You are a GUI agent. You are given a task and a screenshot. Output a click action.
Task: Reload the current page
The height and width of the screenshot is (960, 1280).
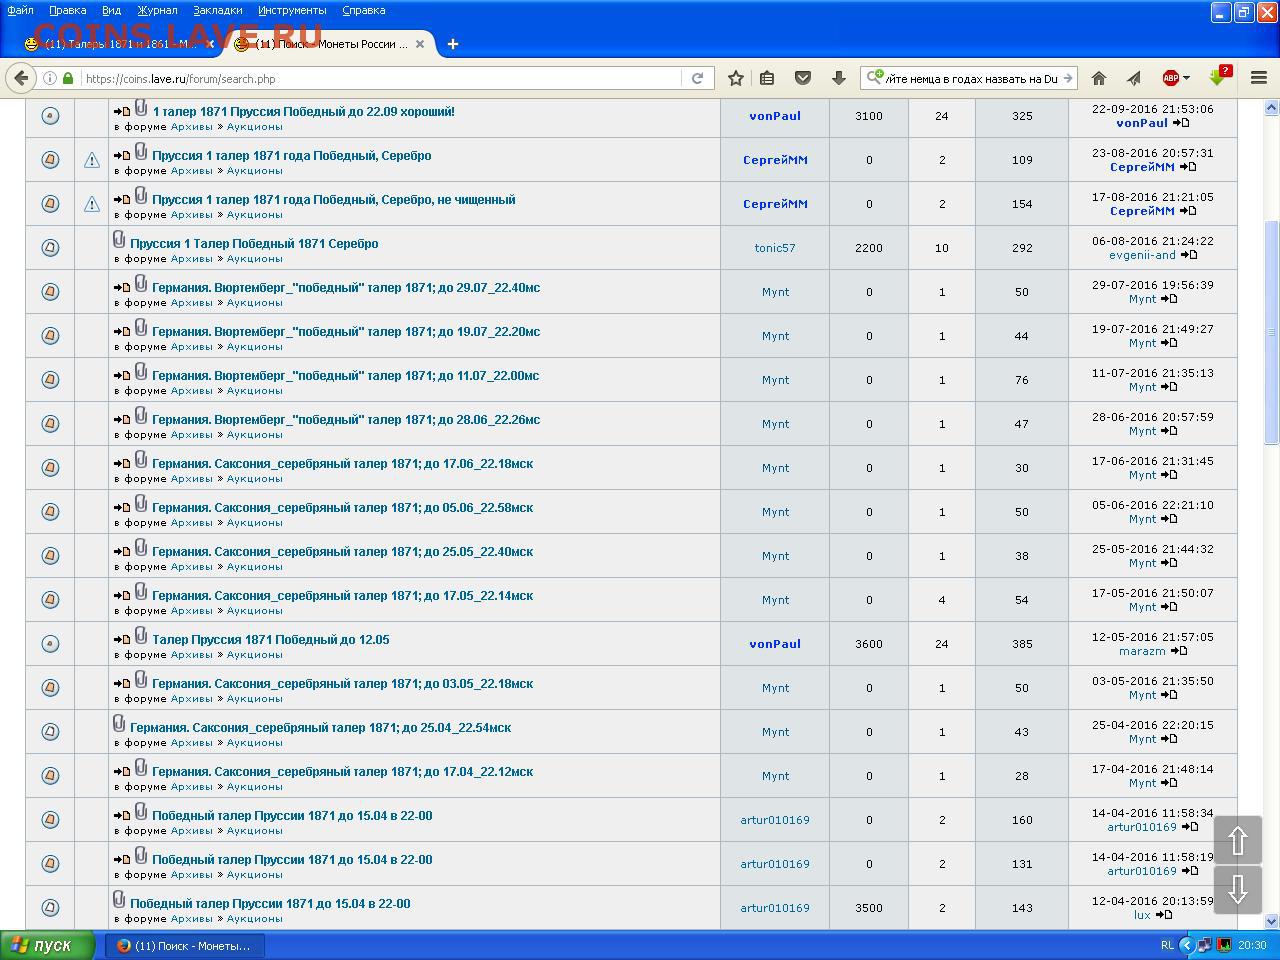point(697,78)
